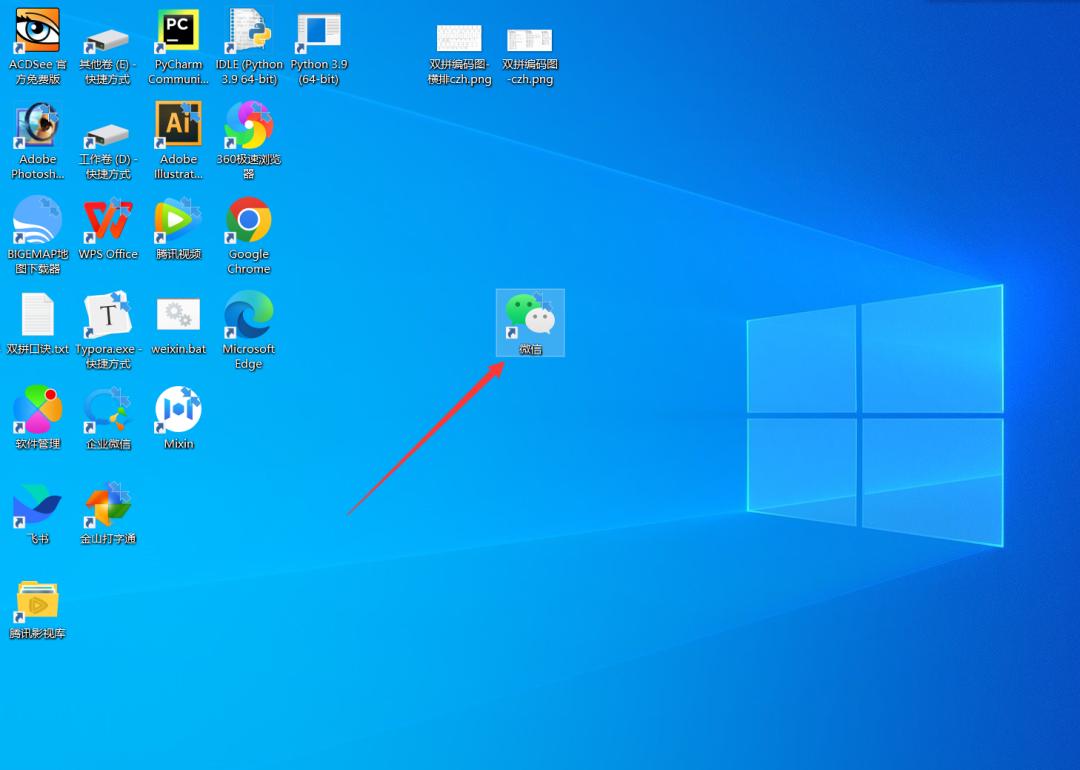1080x770 pixels.
Task: Click the IDLE Python 3.9 shortcut
Action: (248, 31)
